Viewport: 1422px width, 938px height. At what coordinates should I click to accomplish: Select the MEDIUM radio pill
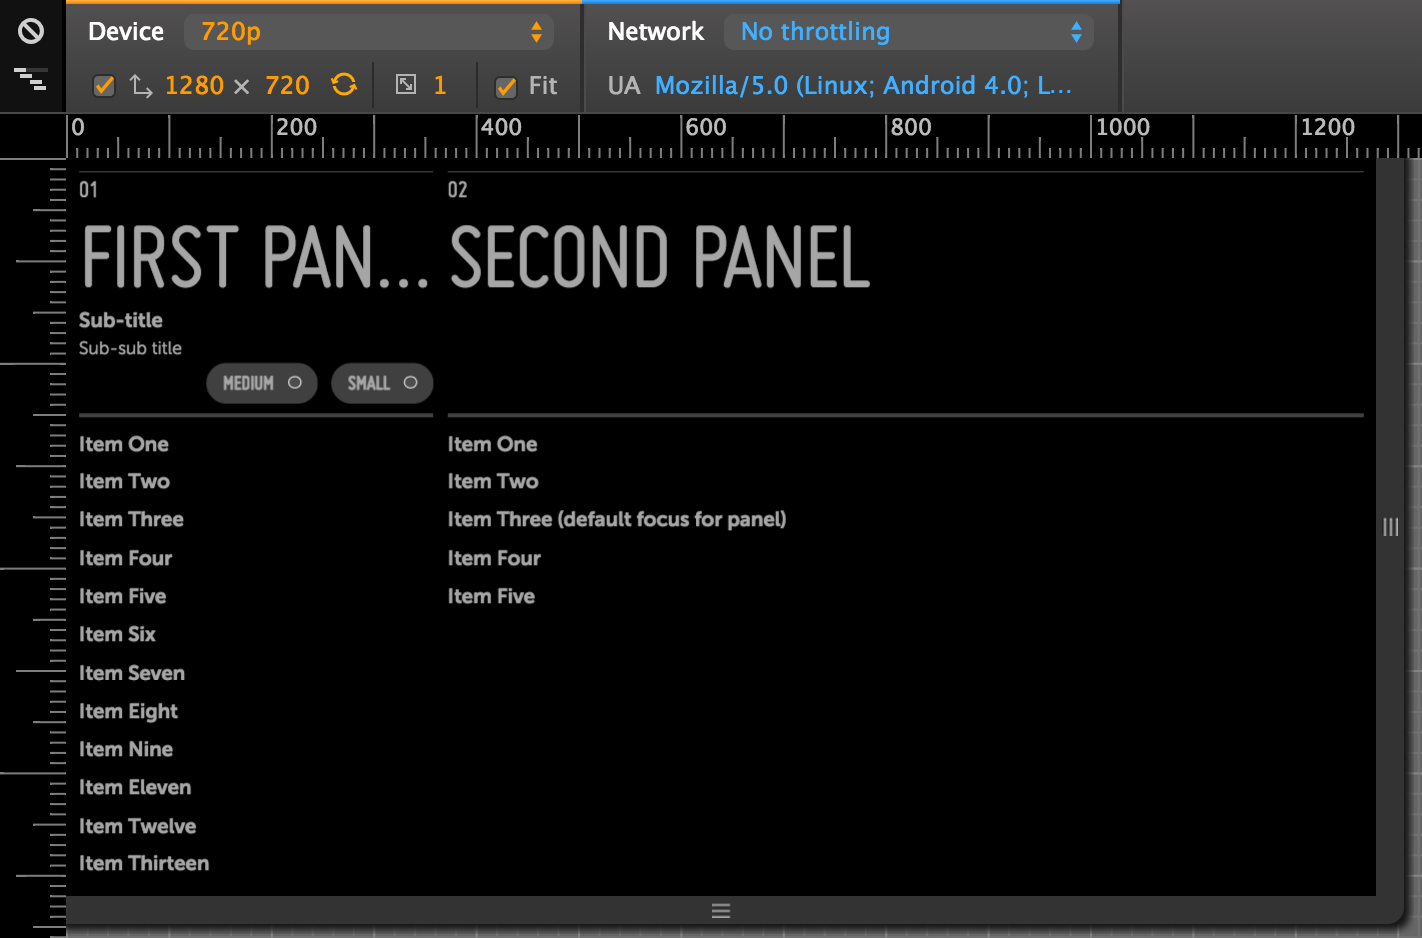(x=261, y=383)
